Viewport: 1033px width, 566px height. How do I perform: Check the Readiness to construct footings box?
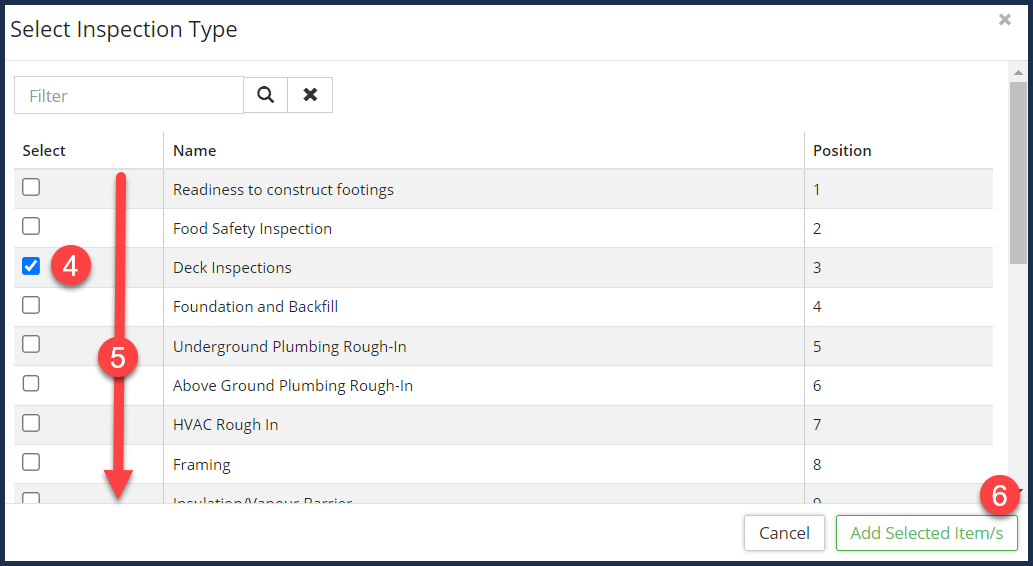(31, 188)
